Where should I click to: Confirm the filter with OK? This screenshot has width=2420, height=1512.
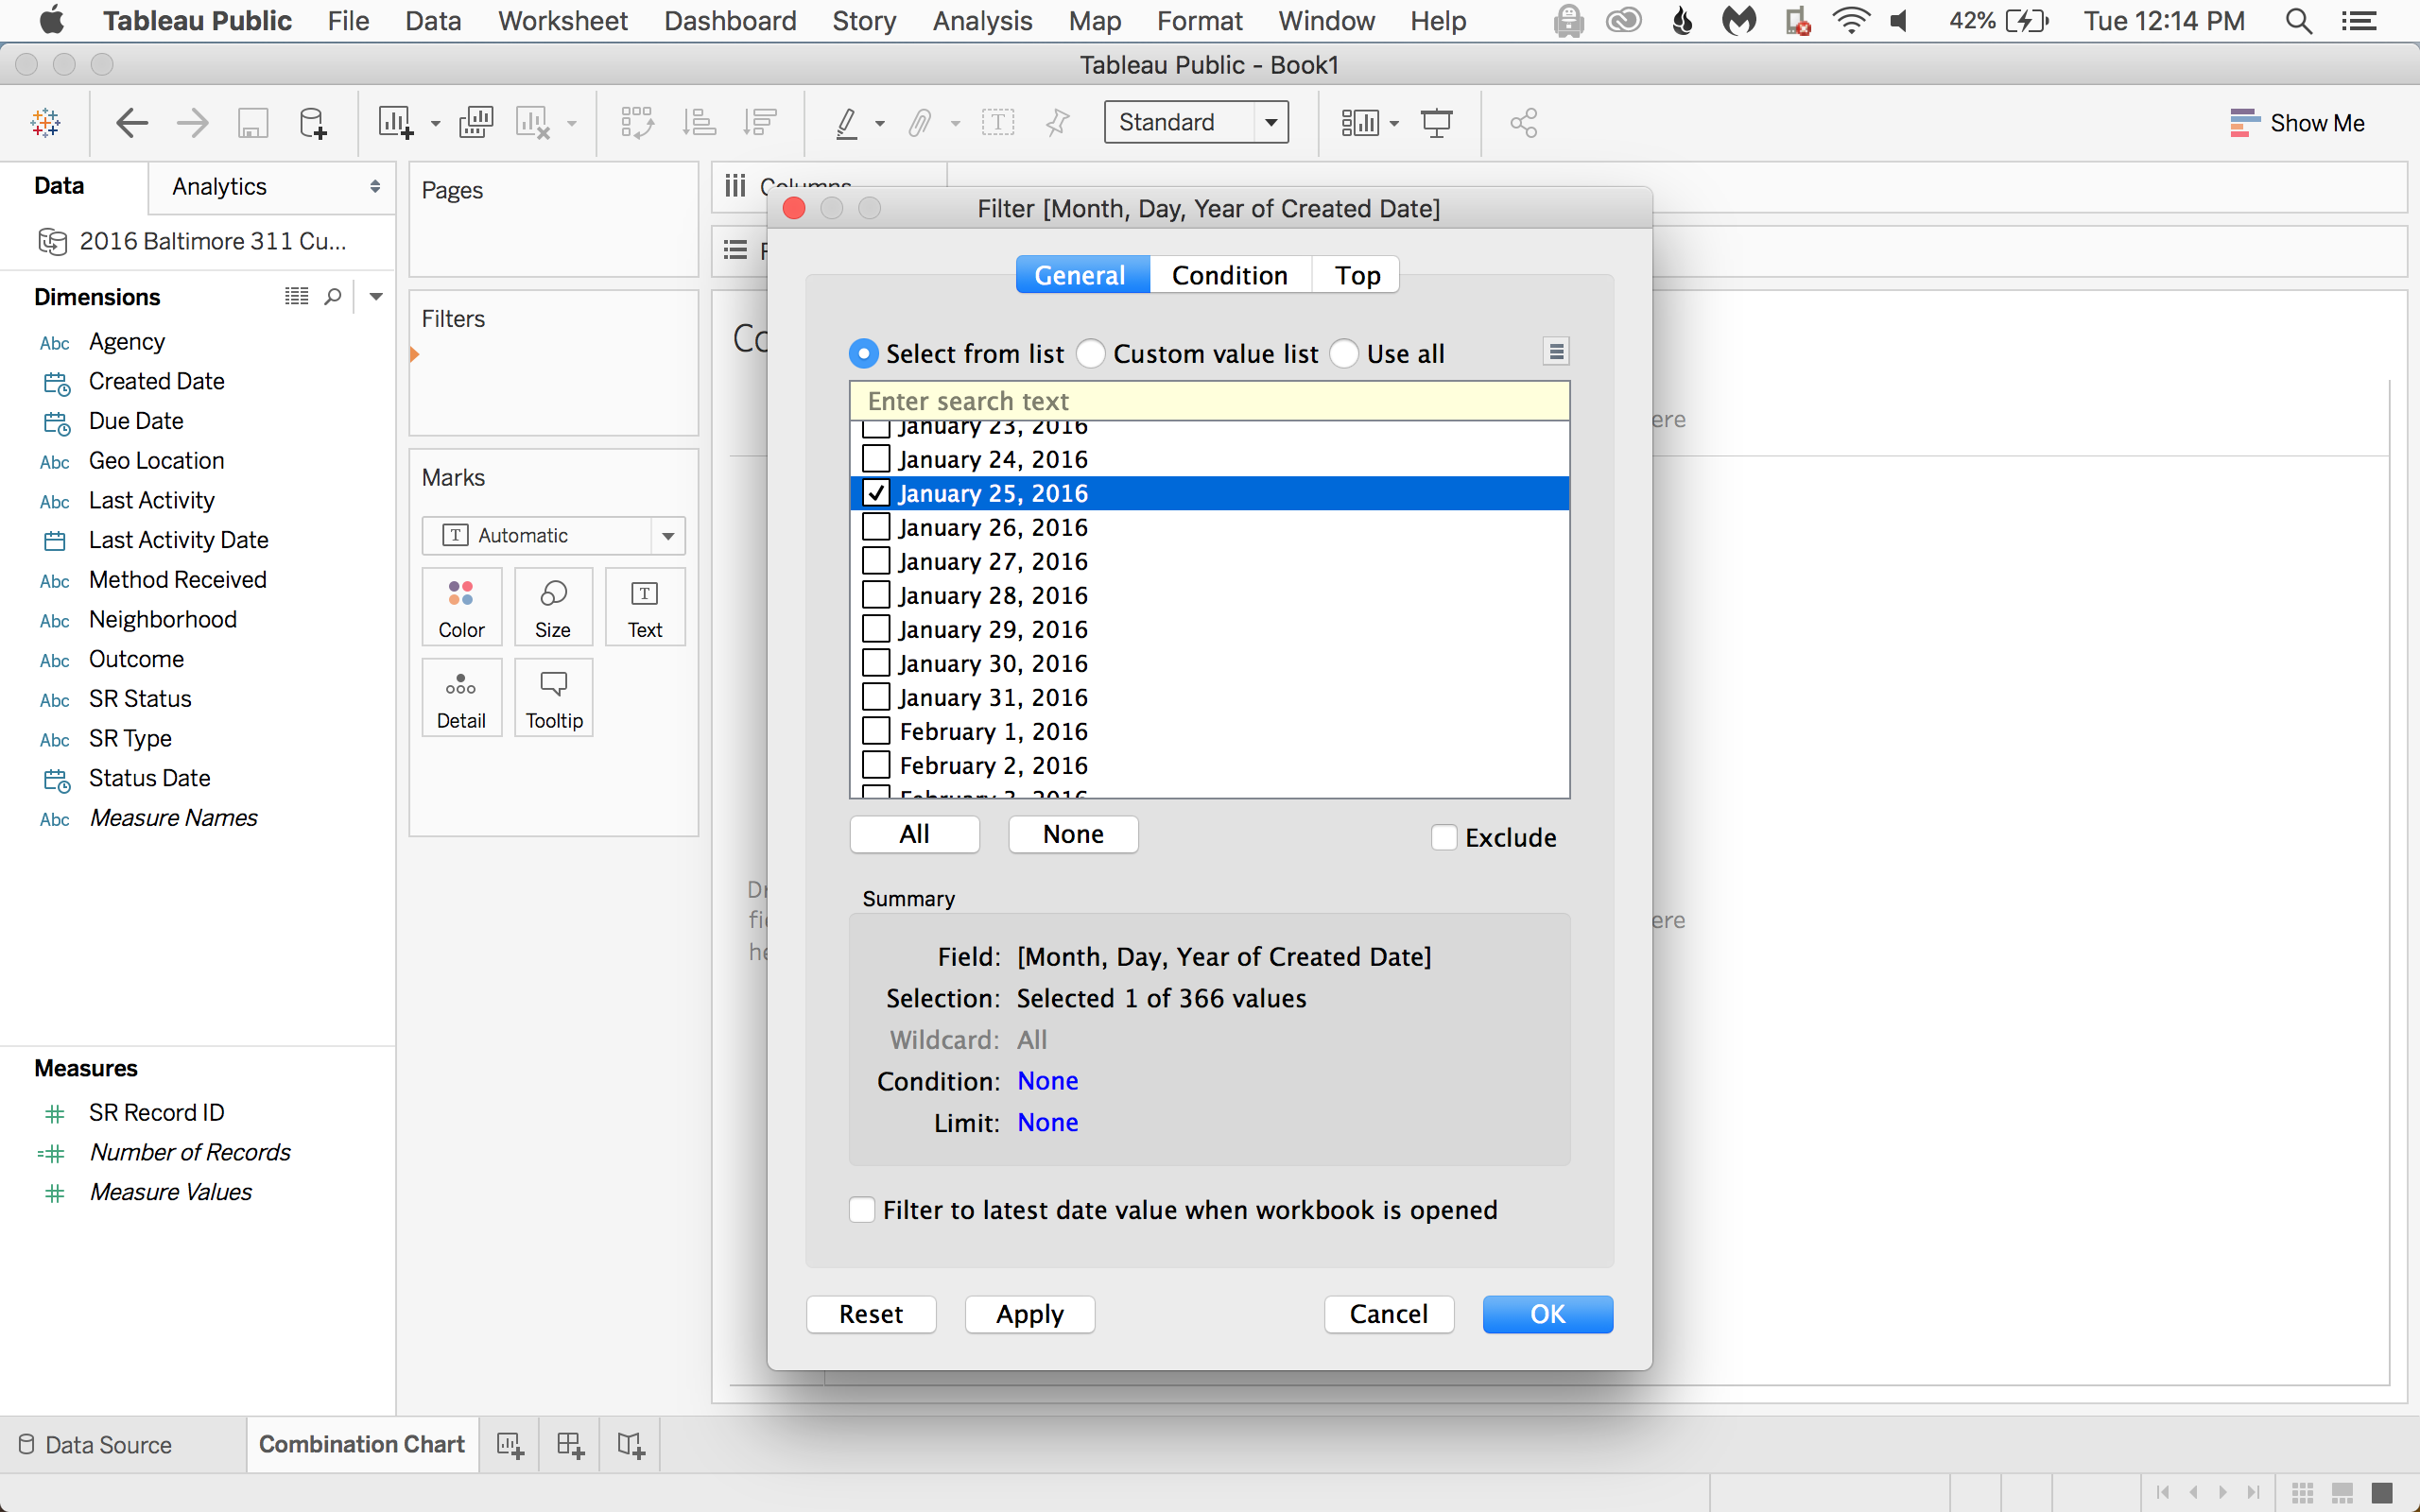pyautogui.click(x=1548, y=1314)
